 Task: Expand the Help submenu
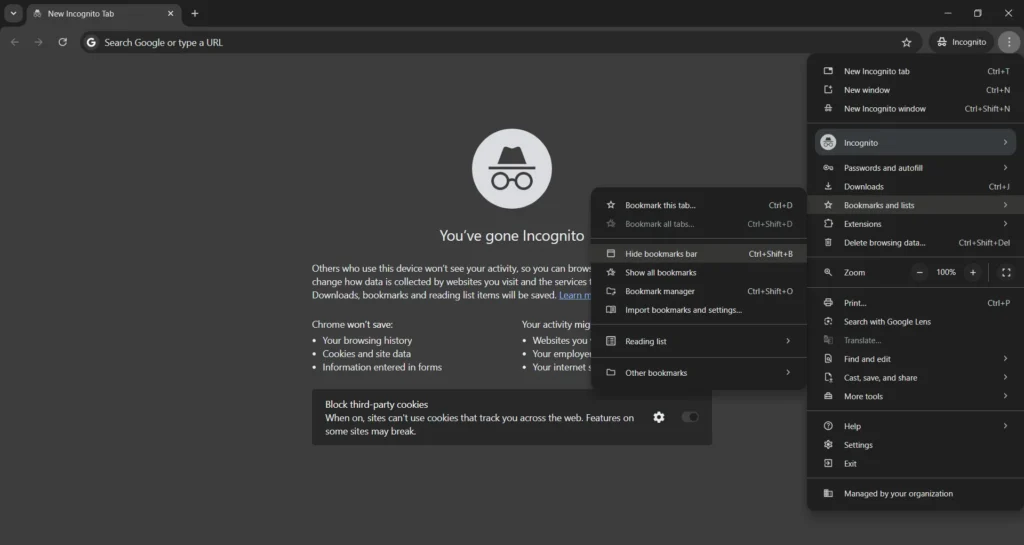point(916,426)
